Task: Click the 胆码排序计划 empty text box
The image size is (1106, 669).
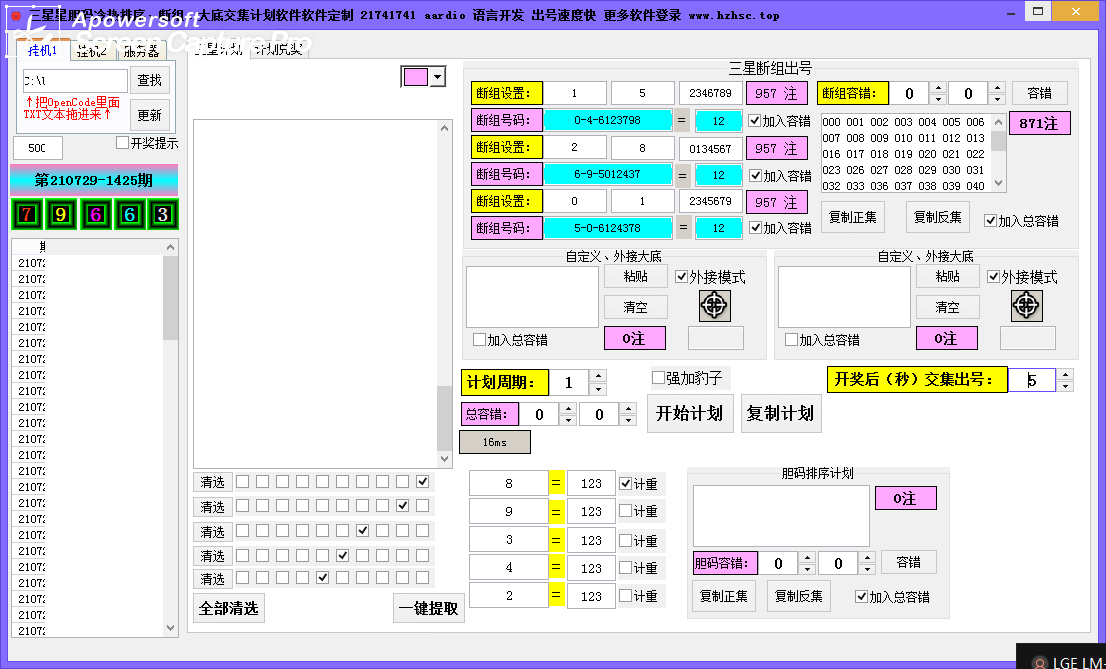Action: [x=781, y=516]
